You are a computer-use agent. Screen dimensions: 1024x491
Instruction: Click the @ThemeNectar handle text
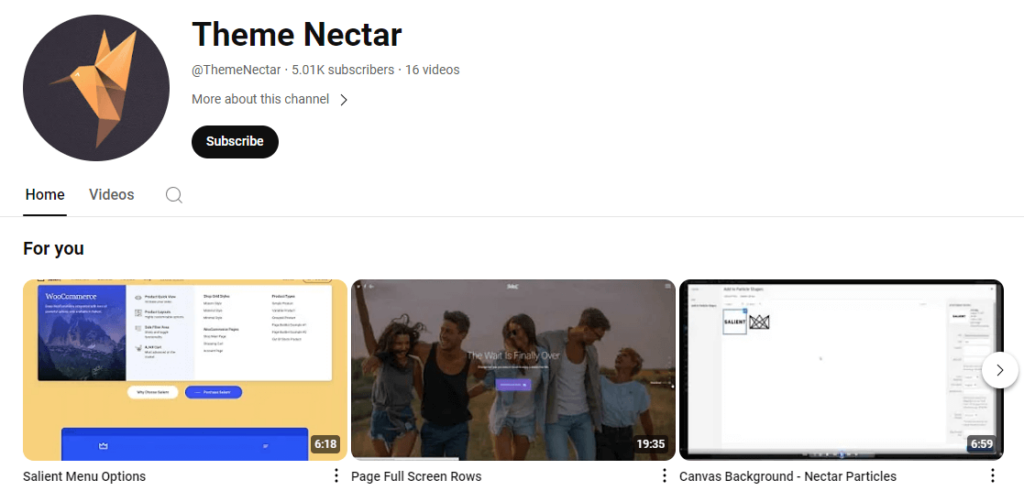click(x=236, y=70)
